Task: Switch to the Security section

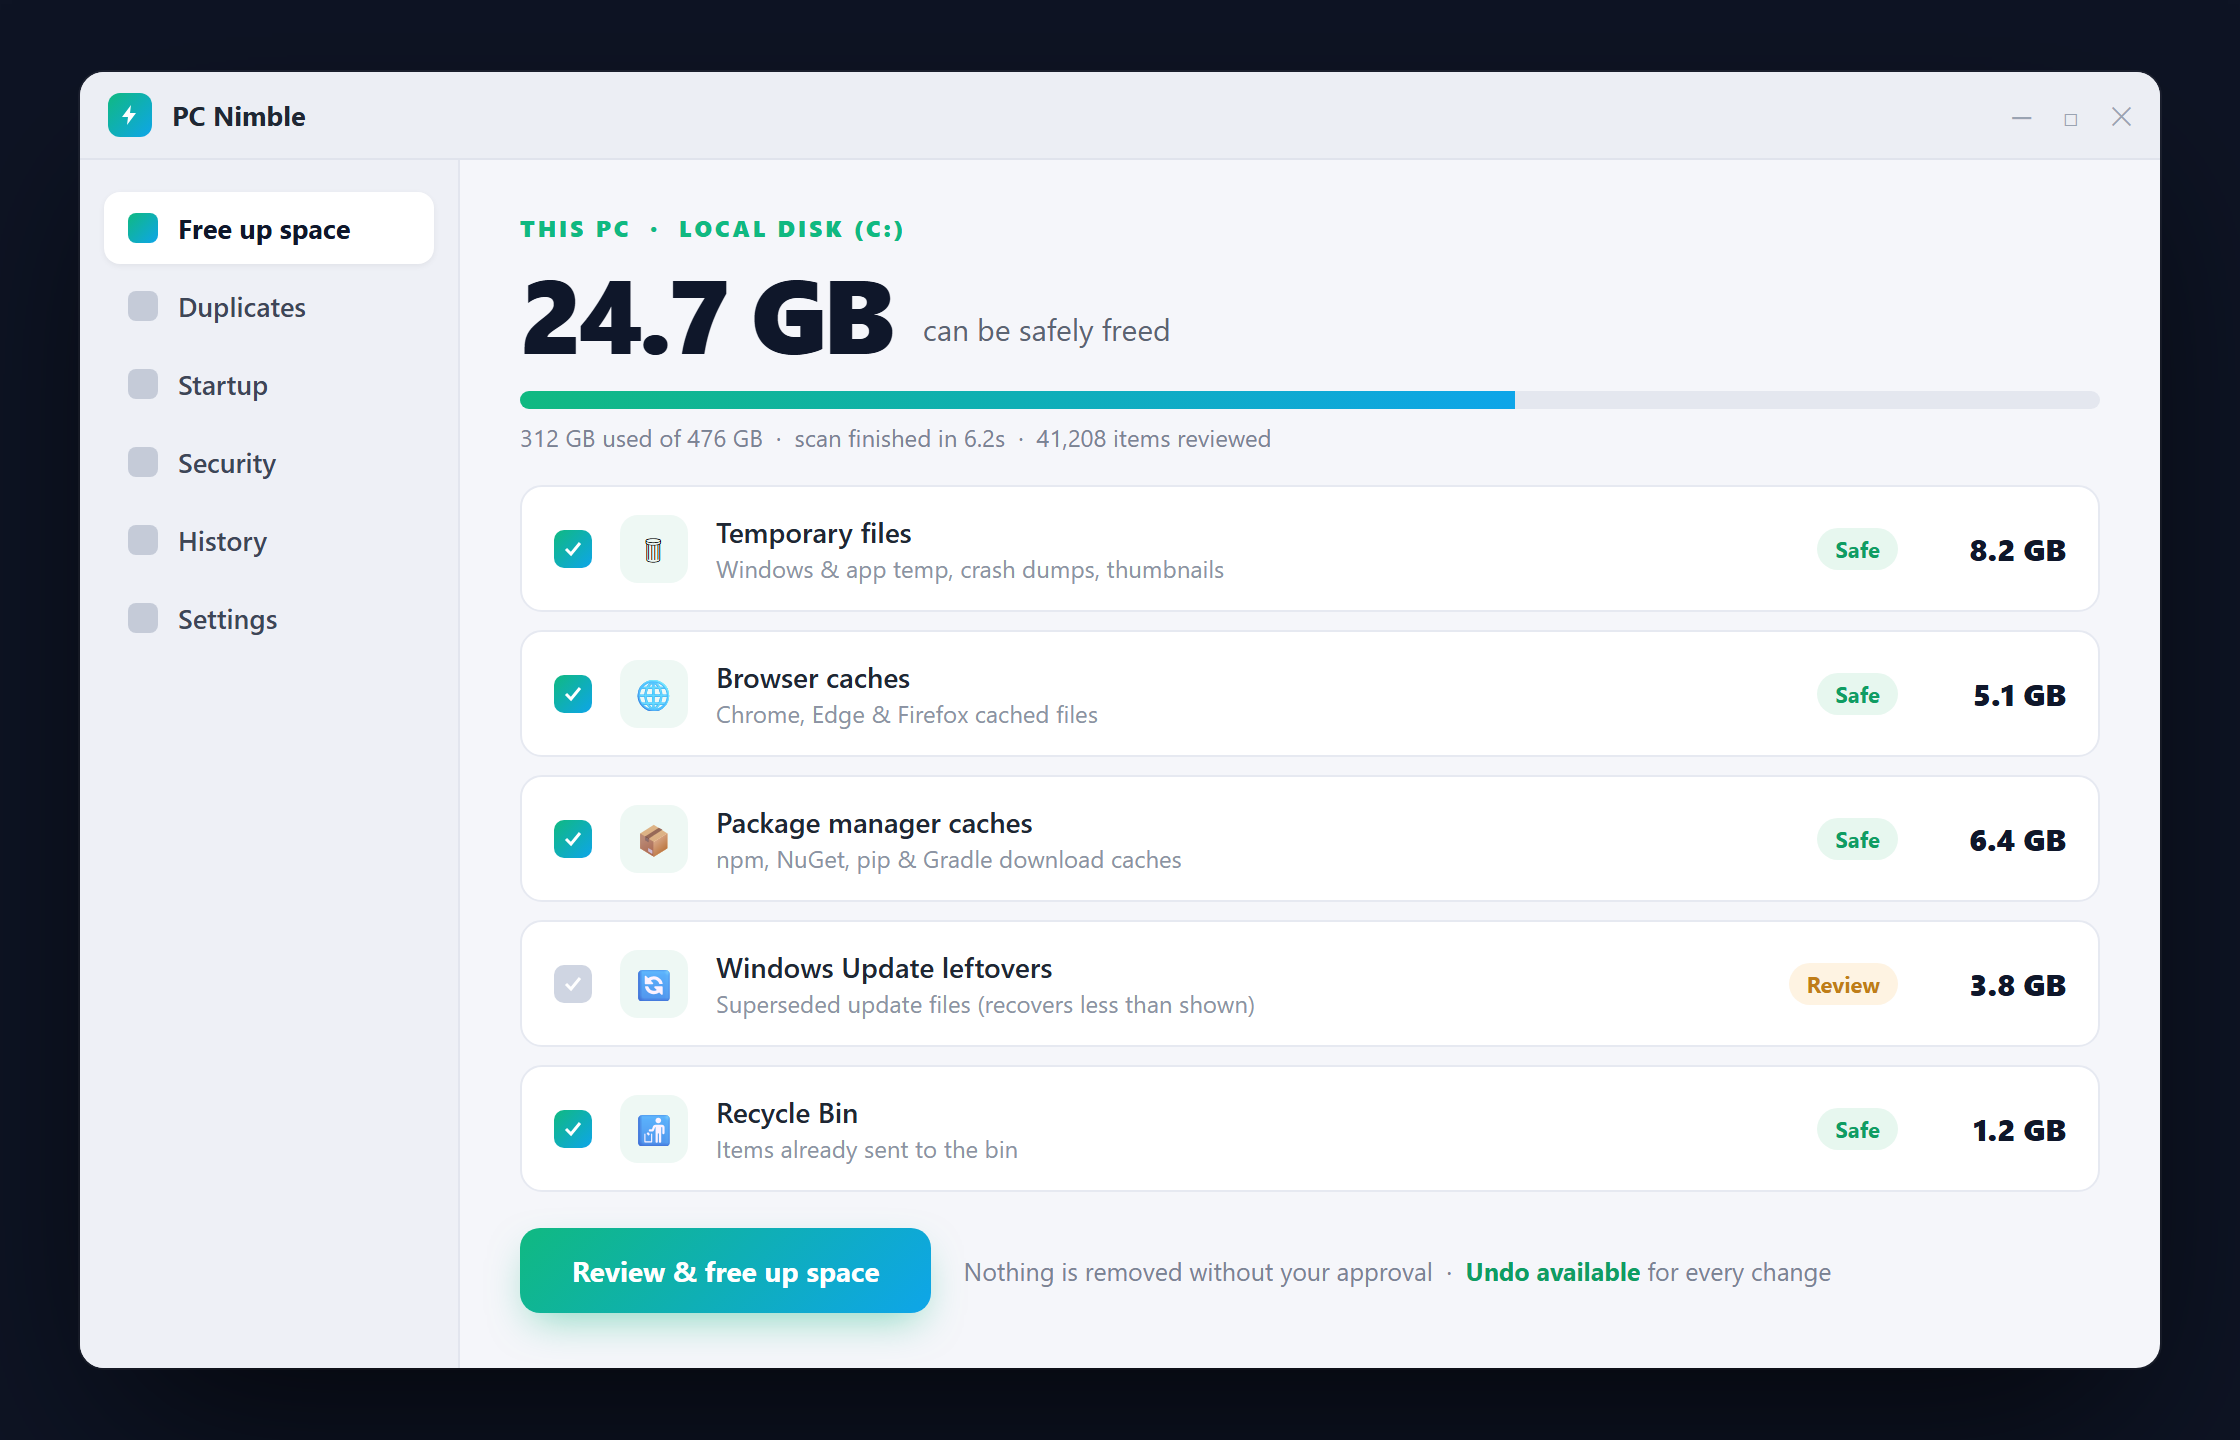Action: coord(269,463)
